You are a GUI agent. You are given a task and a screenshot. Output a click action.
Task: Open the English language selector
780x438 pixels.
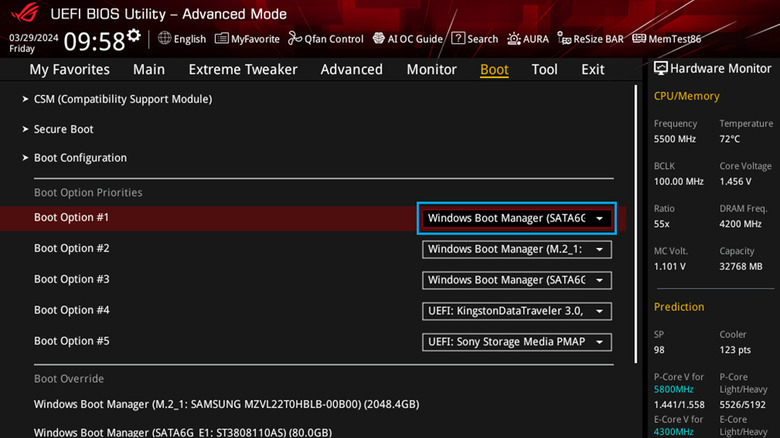[181, 39]
